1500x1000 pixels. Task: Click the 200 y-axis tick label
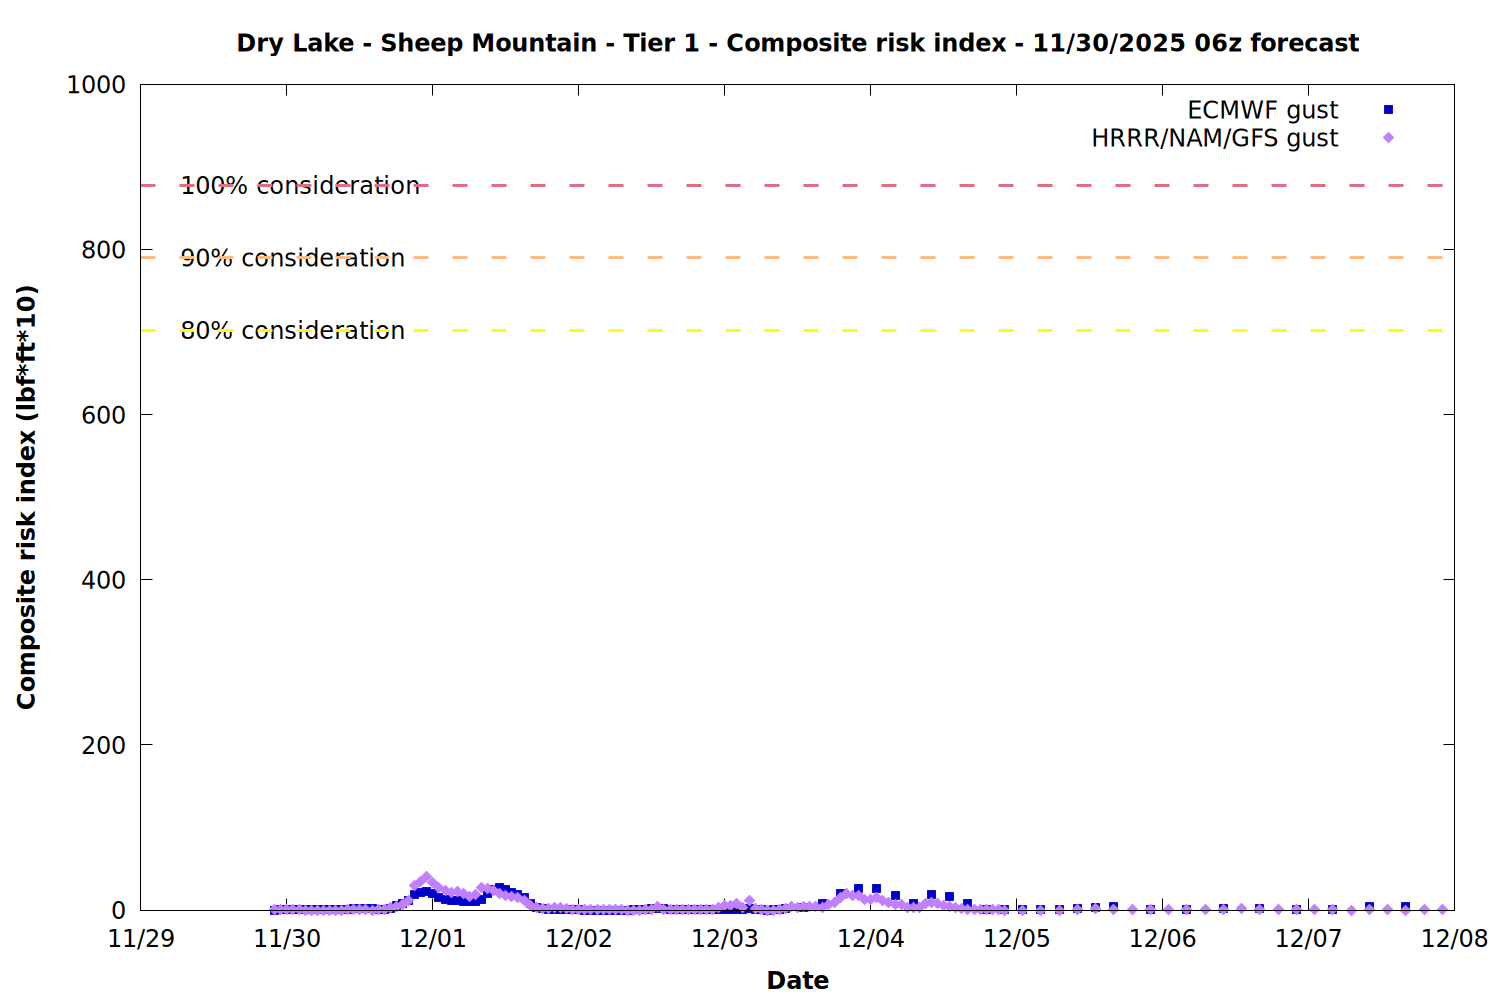tap(103, 745)
